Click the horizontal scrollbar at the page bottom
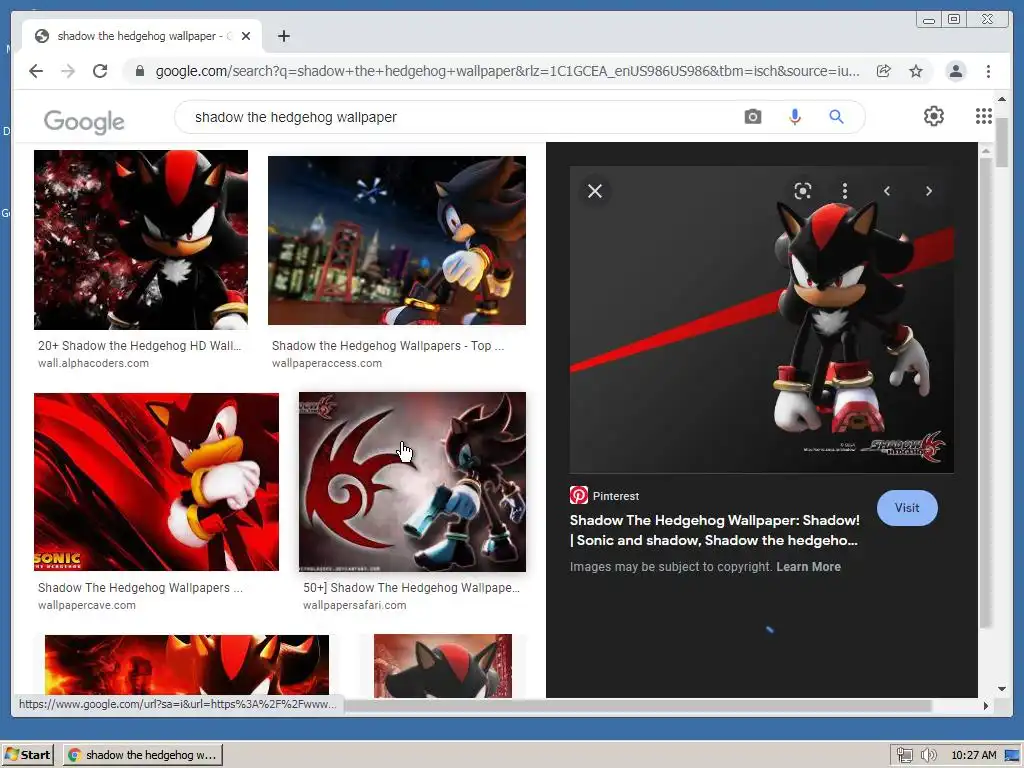Viewport: 1024px width, 768px height. tap(637, 705)
